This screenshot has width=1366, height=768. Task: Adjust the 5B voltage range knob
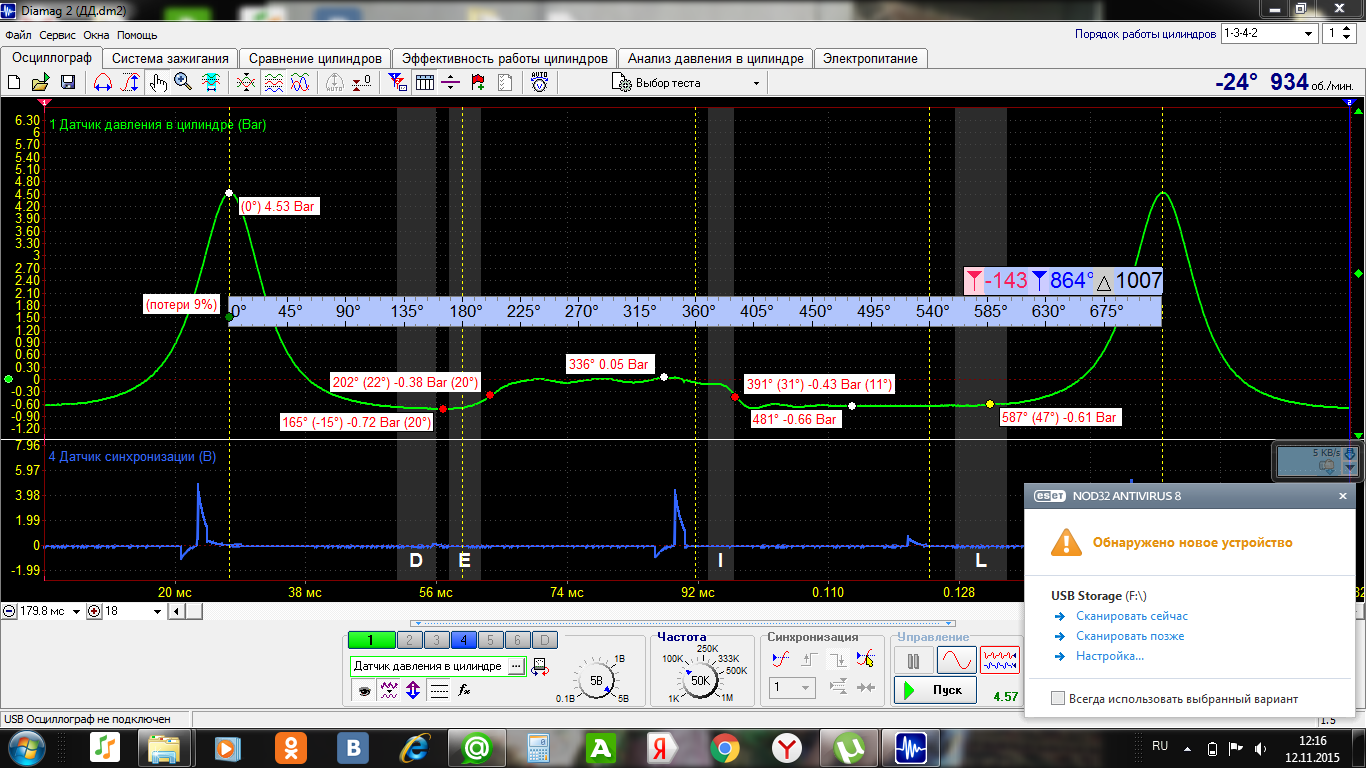click(x=596, y=680)
